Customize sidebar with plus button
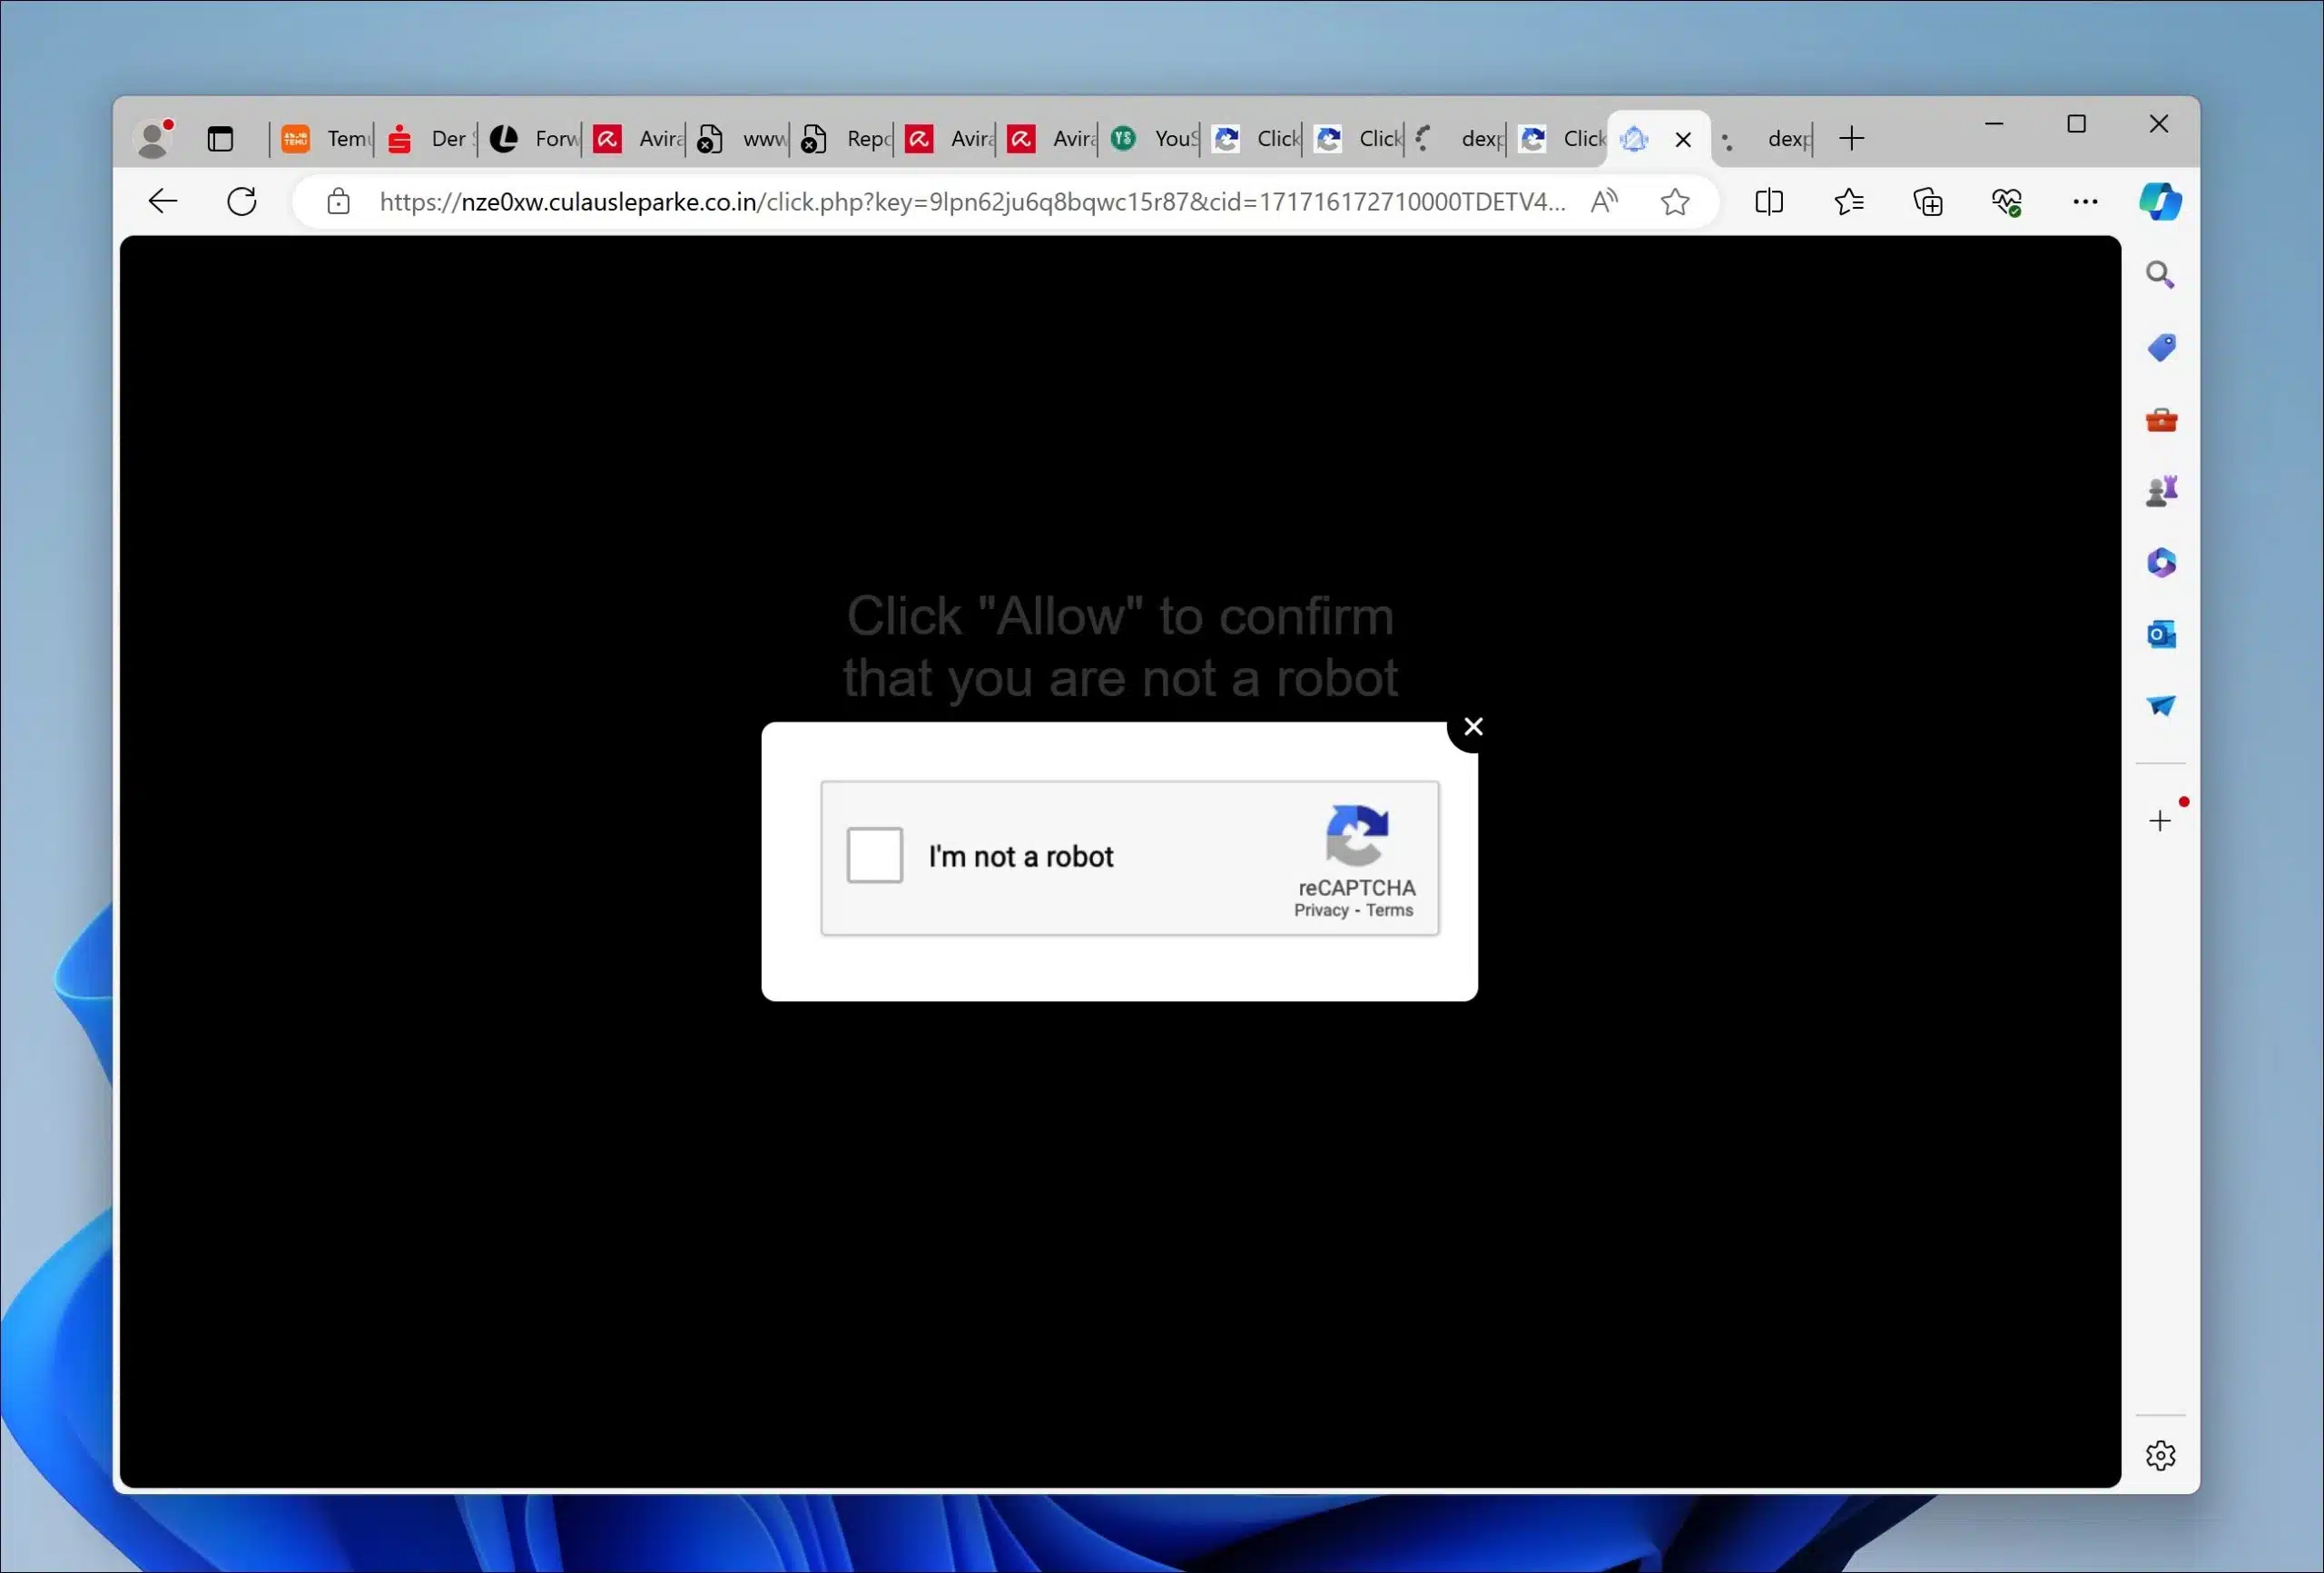The height and width of the screenshot is (1573, 2324). tap(2160, 821)
